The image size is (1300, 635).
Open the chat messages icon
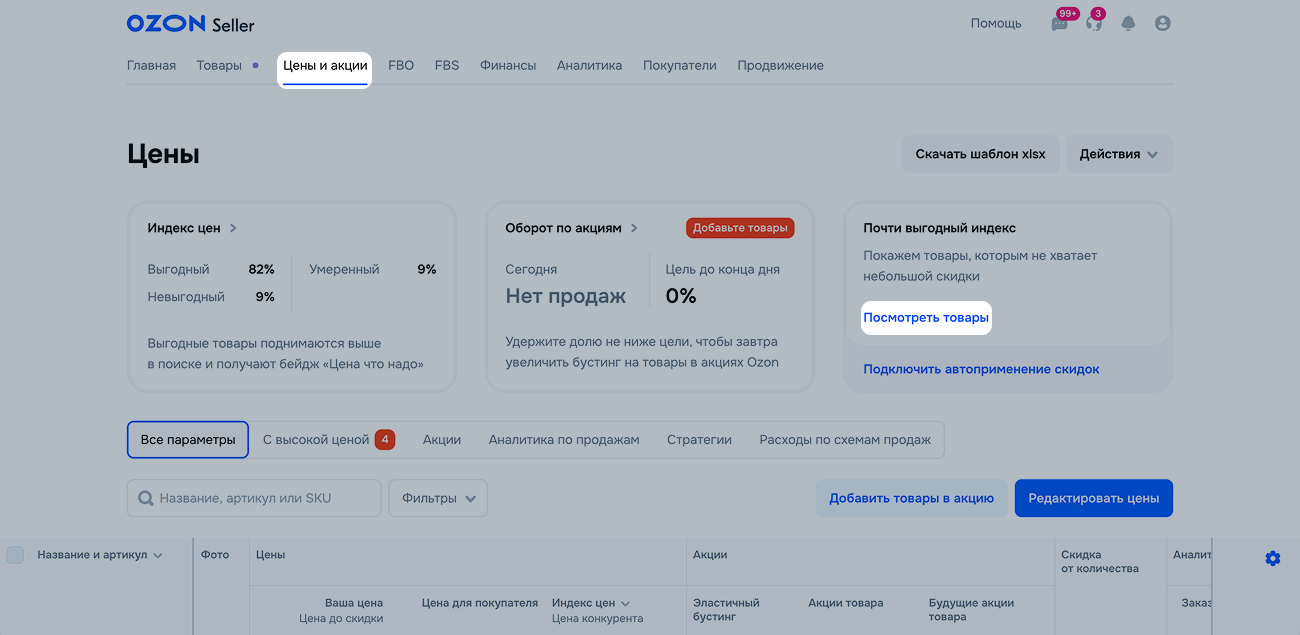(1059, 24)
